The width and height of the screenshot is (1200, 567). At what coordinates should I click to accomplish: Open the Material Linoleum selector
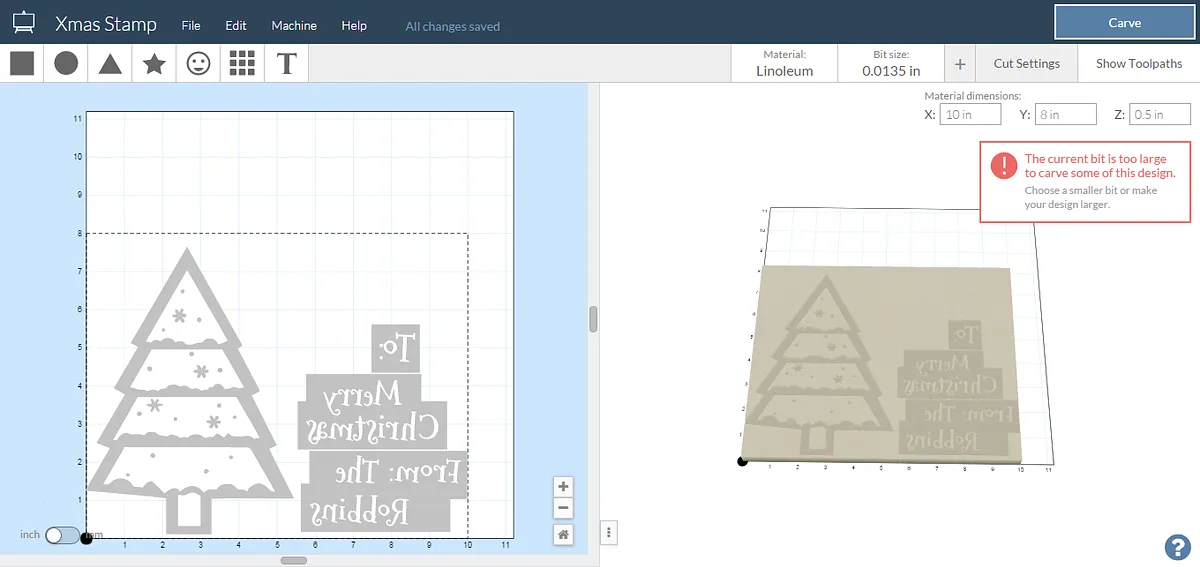784,63
